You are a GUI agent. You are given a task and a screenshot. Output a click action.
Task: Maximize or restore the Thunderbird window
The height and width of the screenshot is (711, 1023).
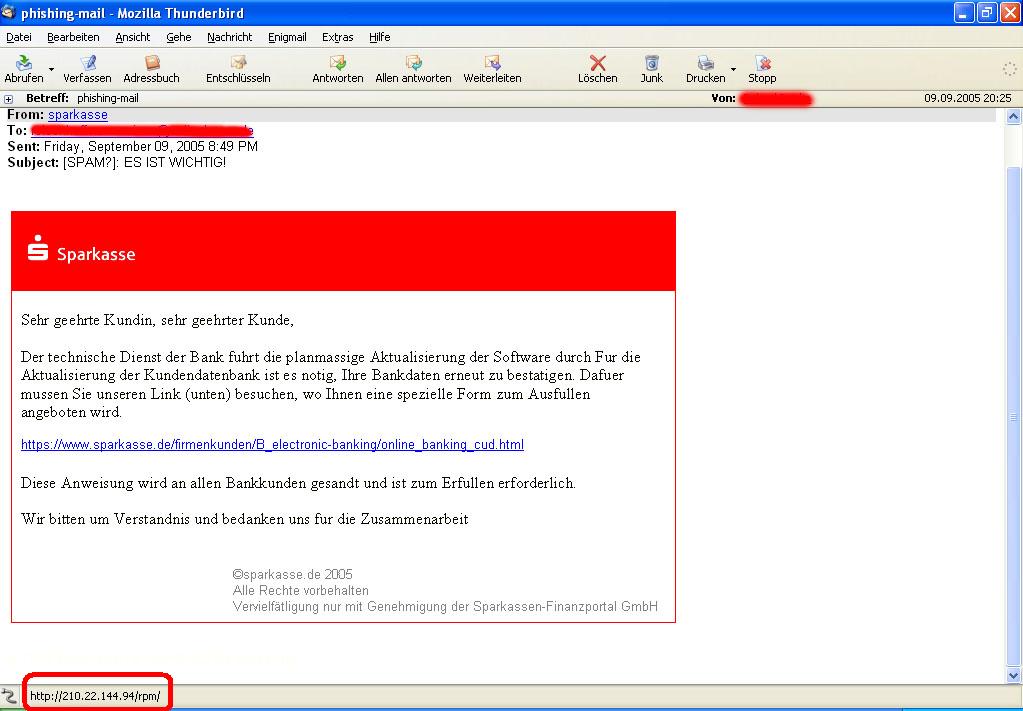(x=986, y=13)
